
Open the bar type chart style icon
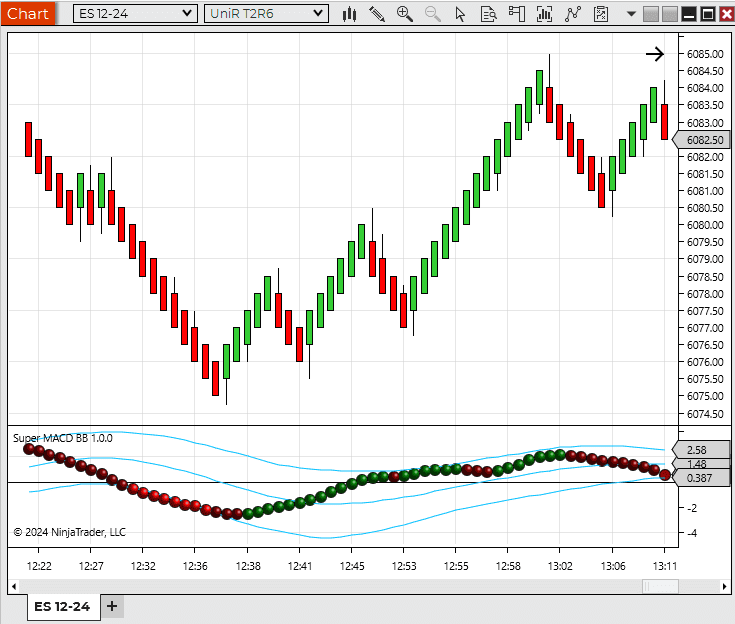click(349, 14)
